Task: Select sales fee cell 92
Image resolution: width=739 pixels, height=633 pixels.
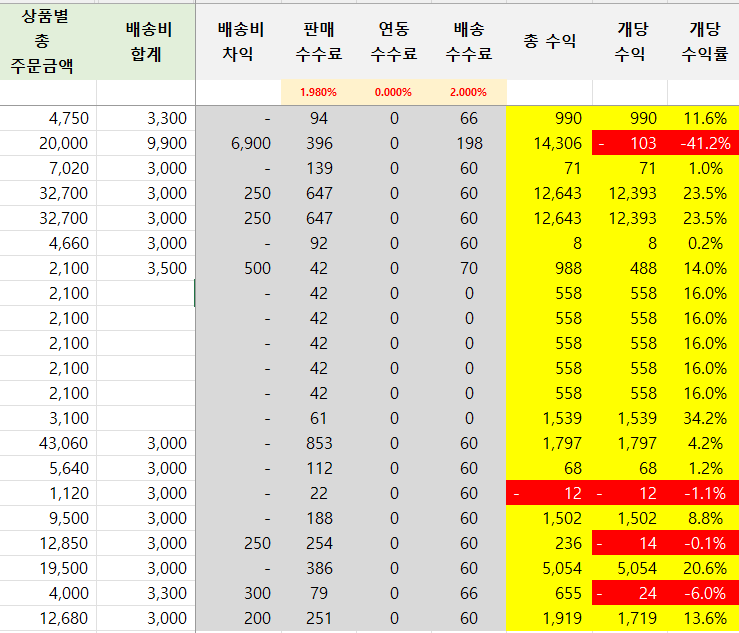Action: [x=319, y=243]
